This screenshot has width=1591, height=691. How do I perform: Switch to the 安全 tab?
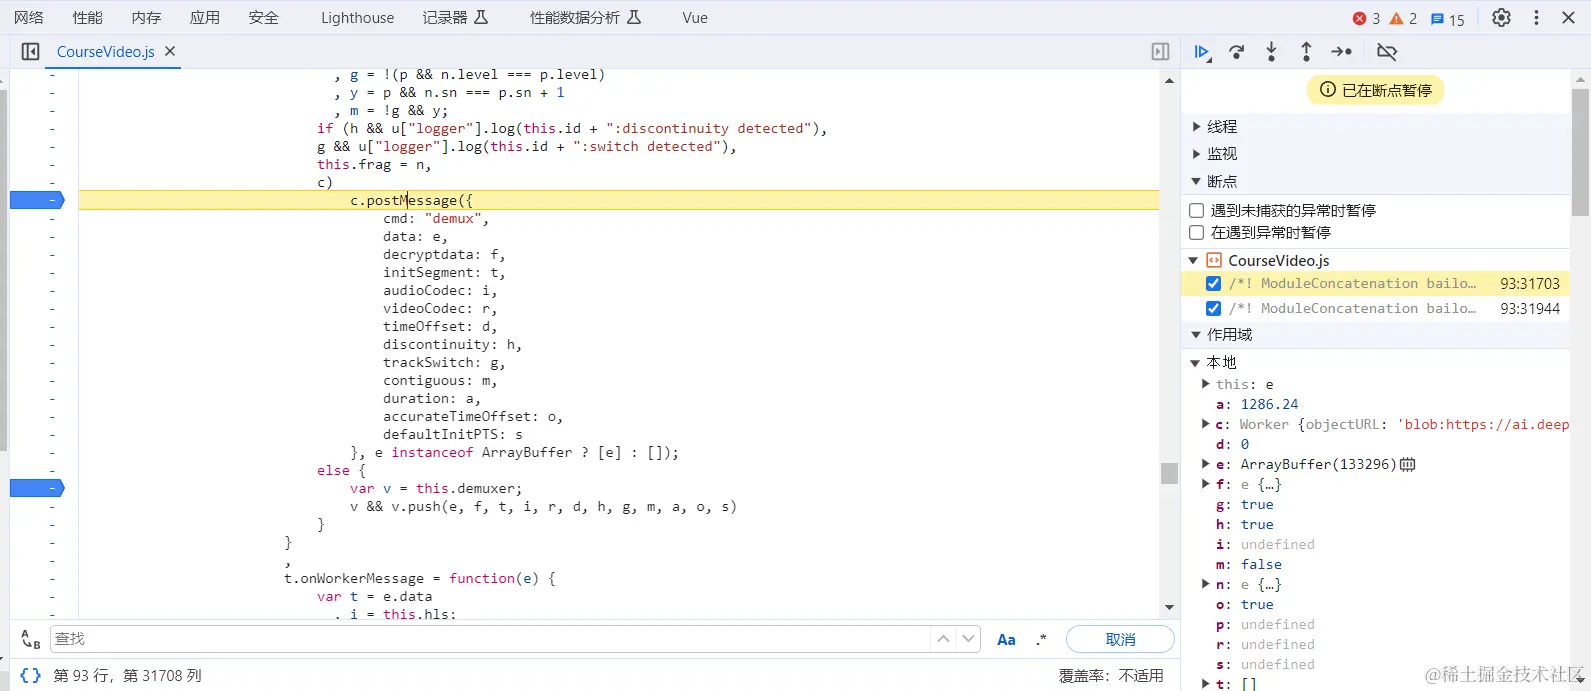[264, 18]
